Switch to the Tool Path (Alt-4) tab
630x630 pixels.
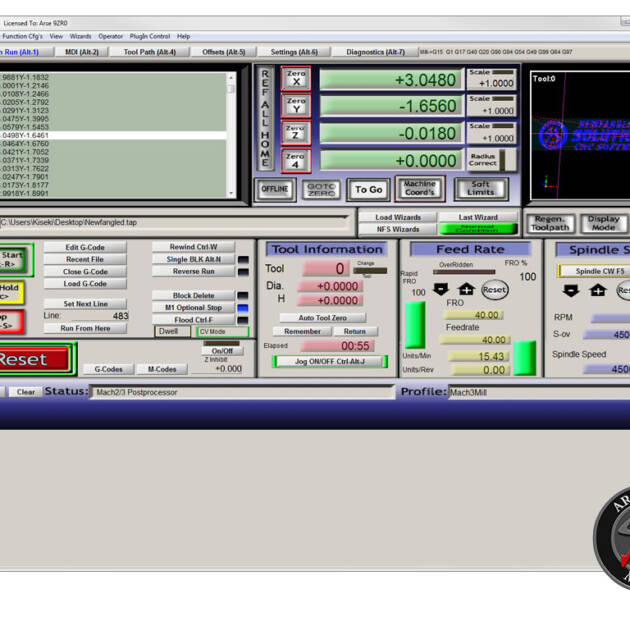click(x=149, y=51)
